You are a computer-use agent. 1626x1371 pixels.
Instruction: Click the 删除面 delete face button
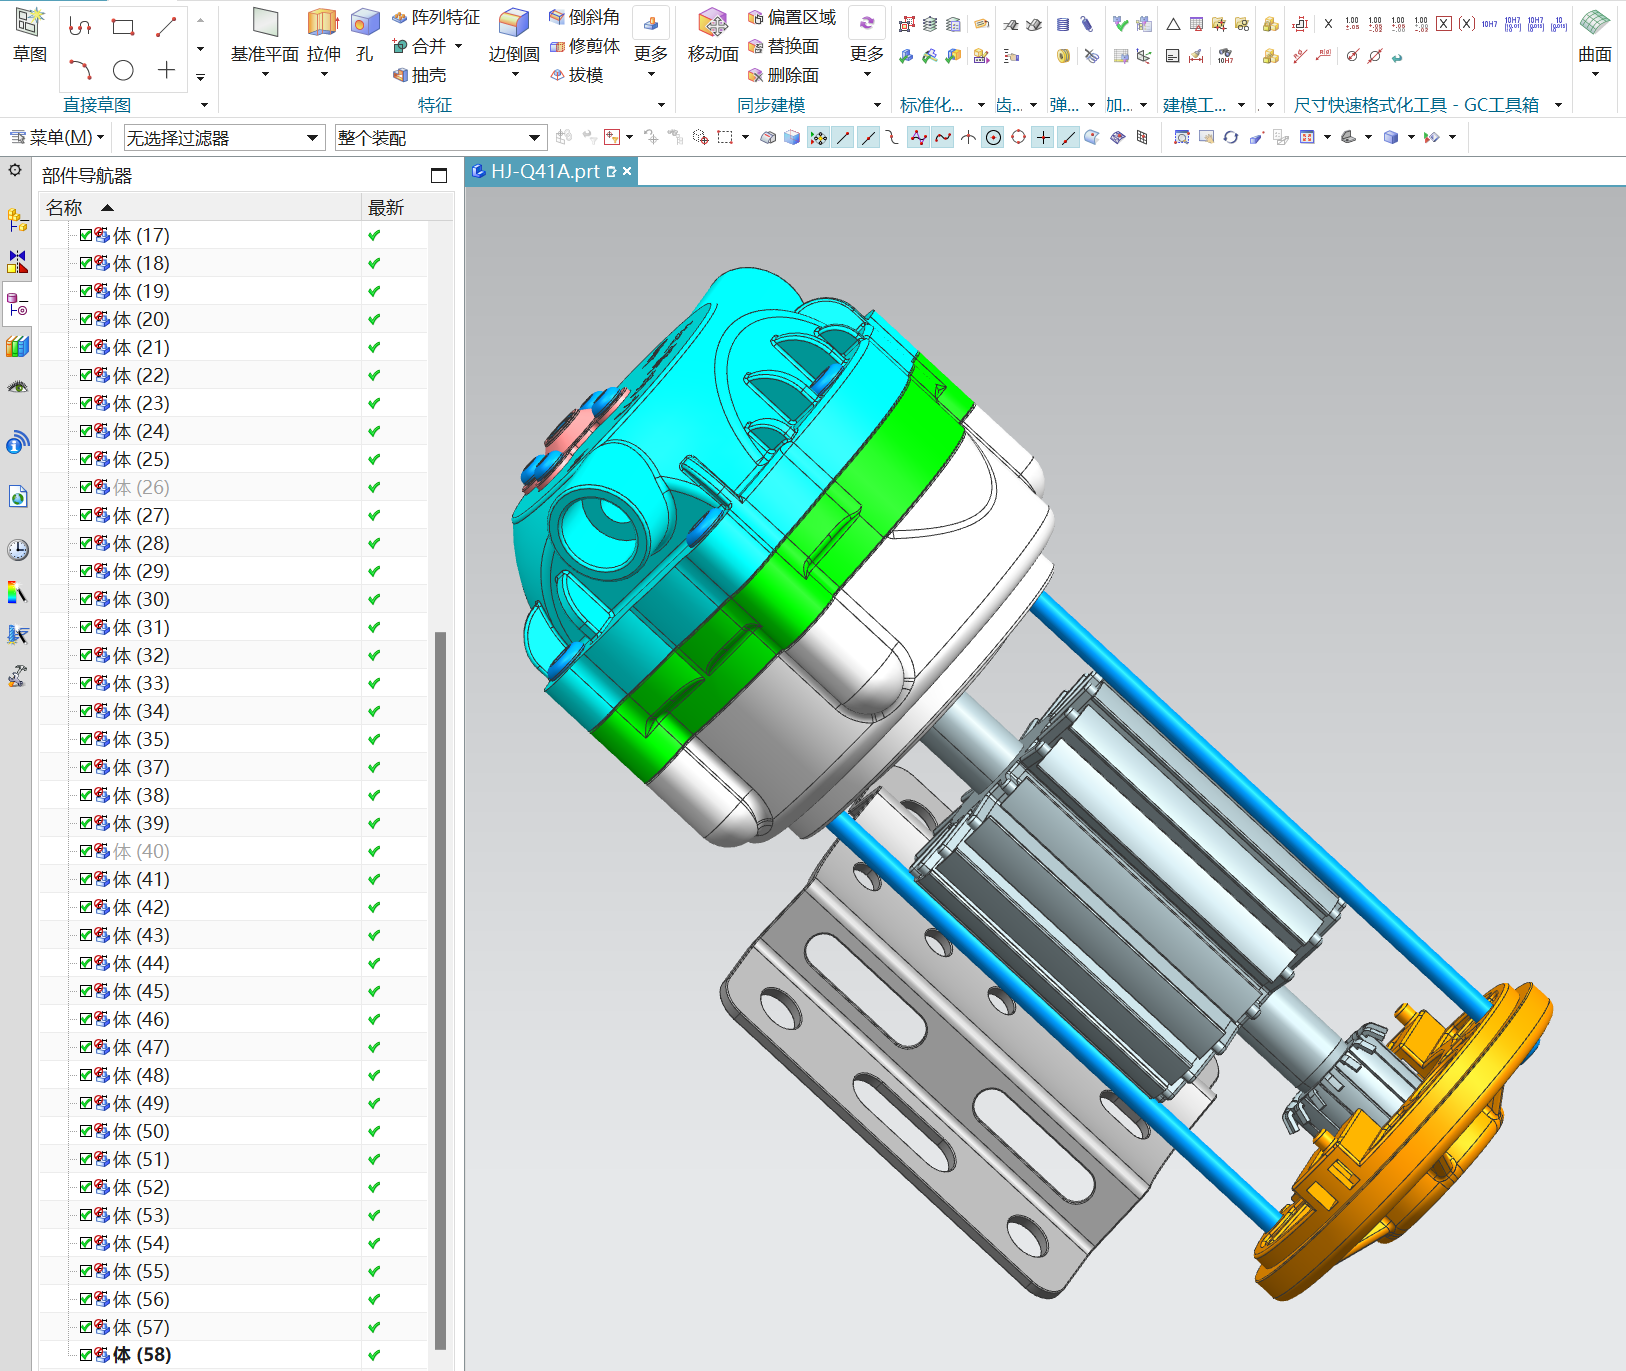click(x=783, y=75)
